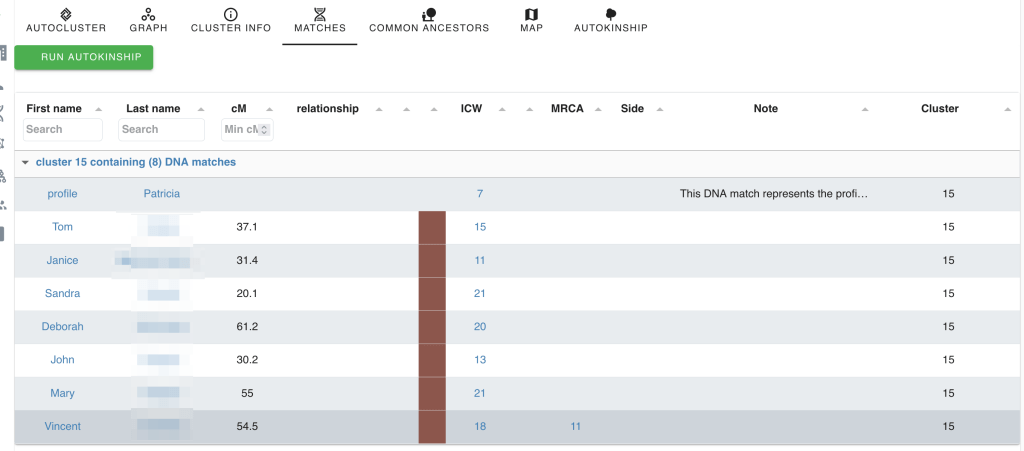Image resolution: width=1024 pixels, height=451 pixels.
Task: Click the Last name search box
Action: tap(161, 129)
